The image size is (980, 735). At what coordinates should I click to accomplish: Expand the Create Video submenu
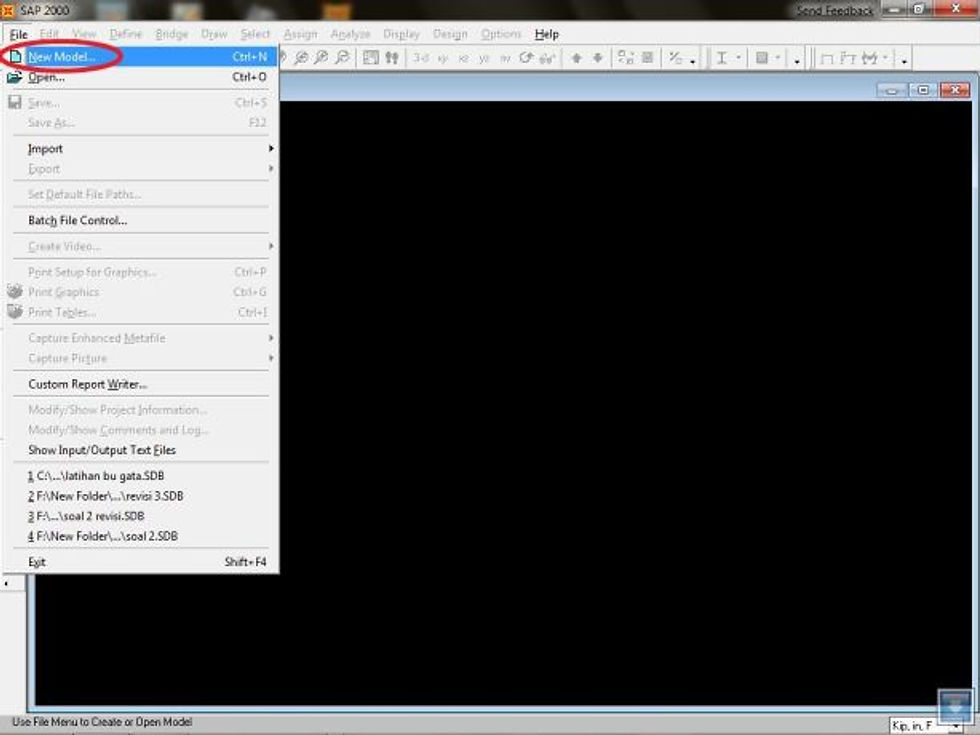click(140, 246)
